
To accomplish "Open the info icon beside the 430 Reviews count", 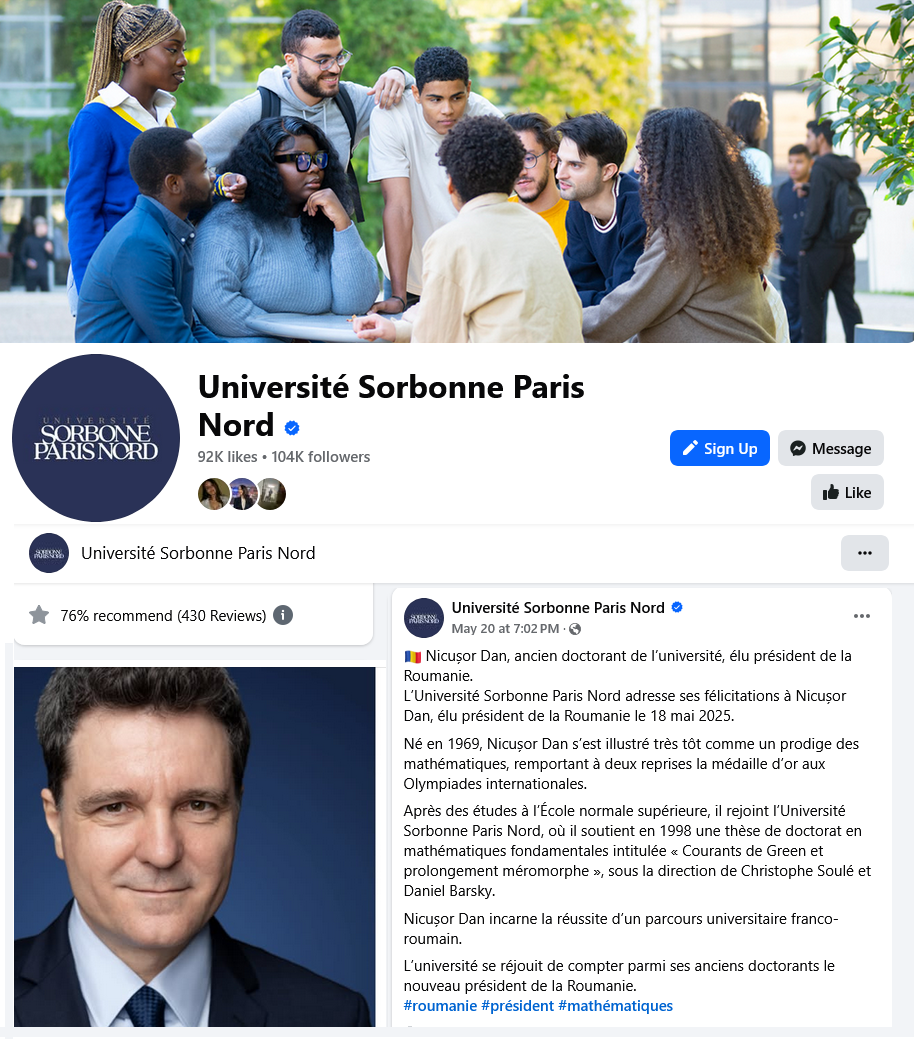I will point(283,615).
